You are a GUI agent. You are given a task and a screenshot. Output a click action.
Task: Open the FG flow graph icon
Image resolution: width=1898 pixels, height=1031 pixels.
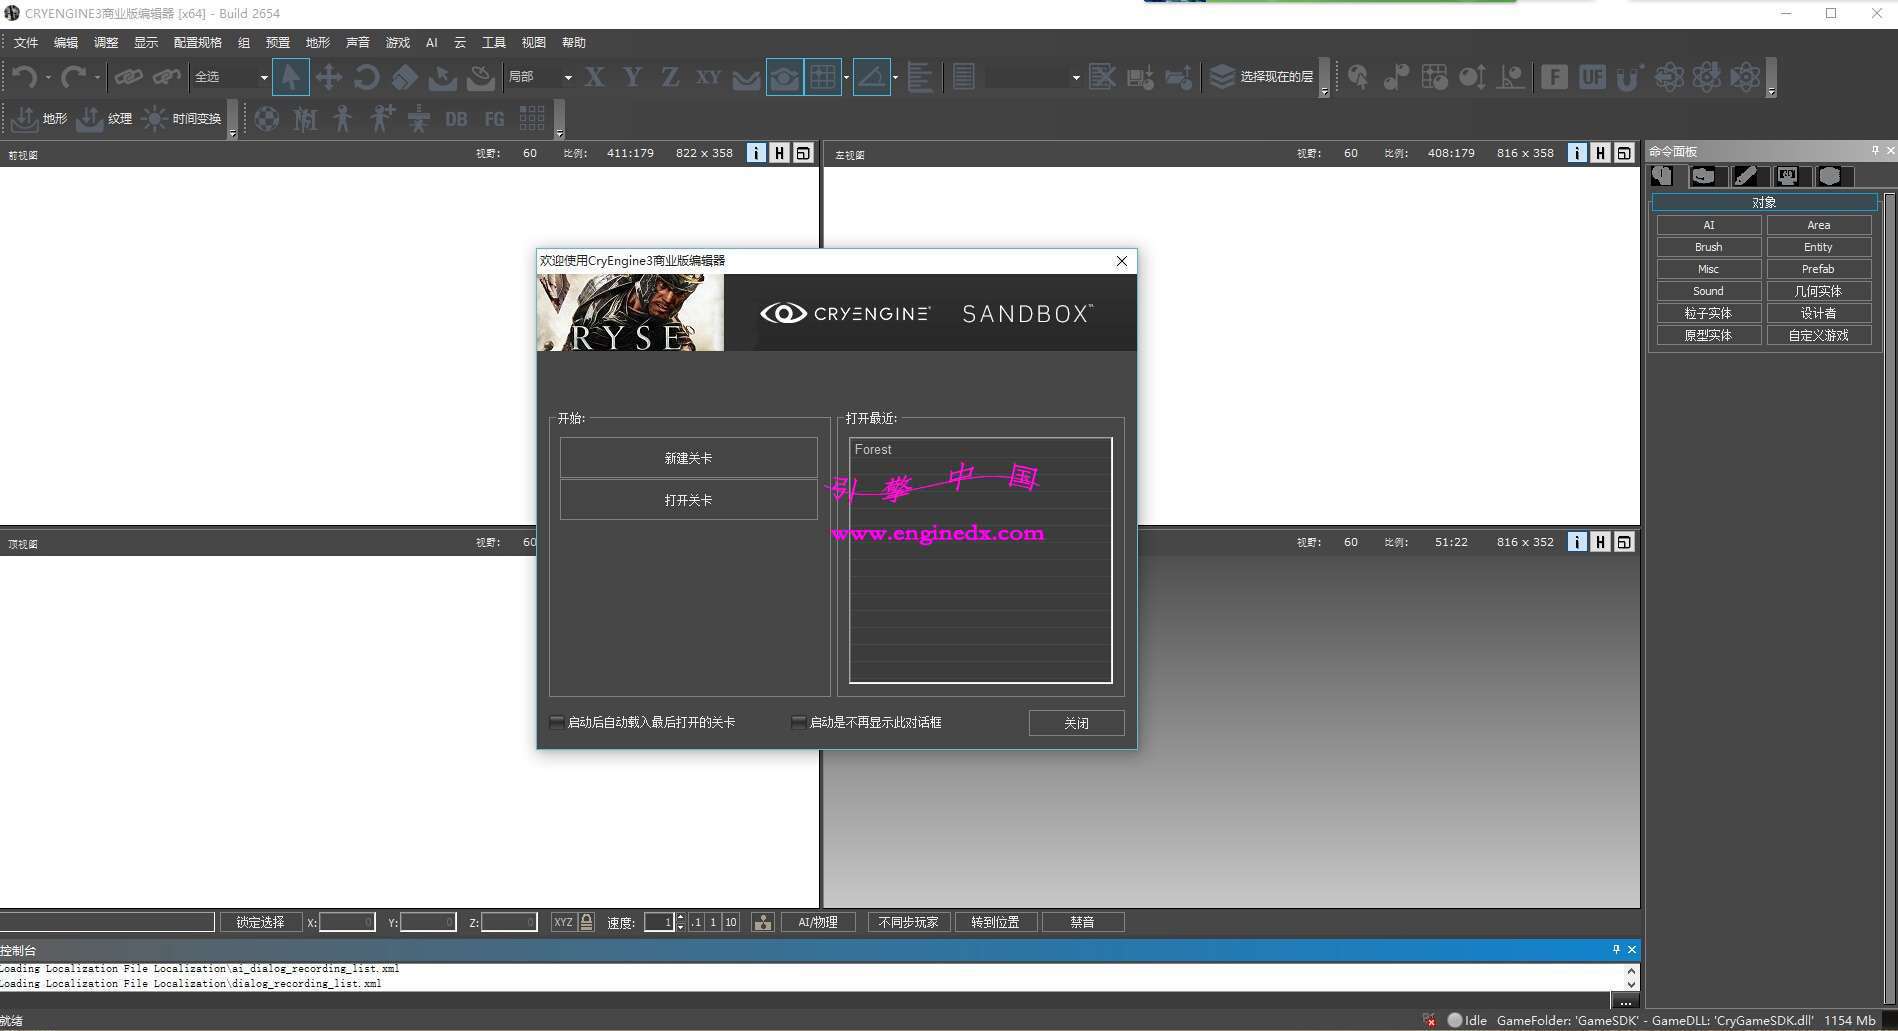[495, 119]
